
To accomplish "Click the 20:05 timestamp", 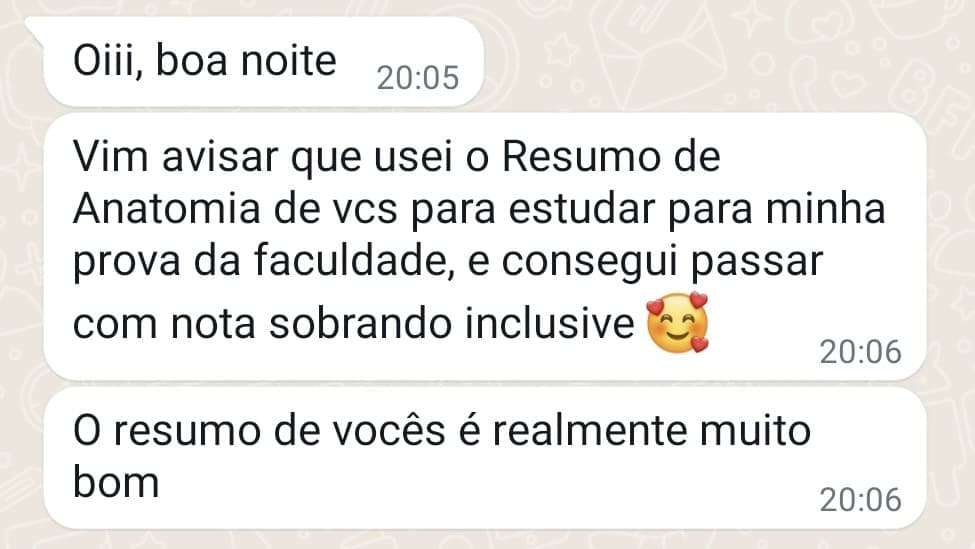I will (x=418, y=78).
